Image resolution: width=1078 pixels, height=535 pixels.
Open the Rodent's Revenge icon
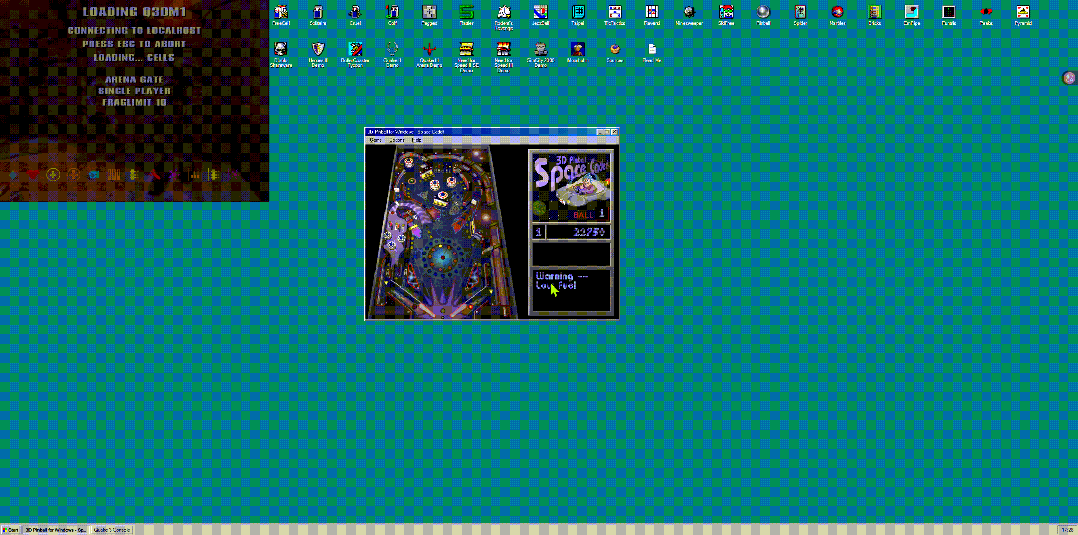(x=503, y=17)
